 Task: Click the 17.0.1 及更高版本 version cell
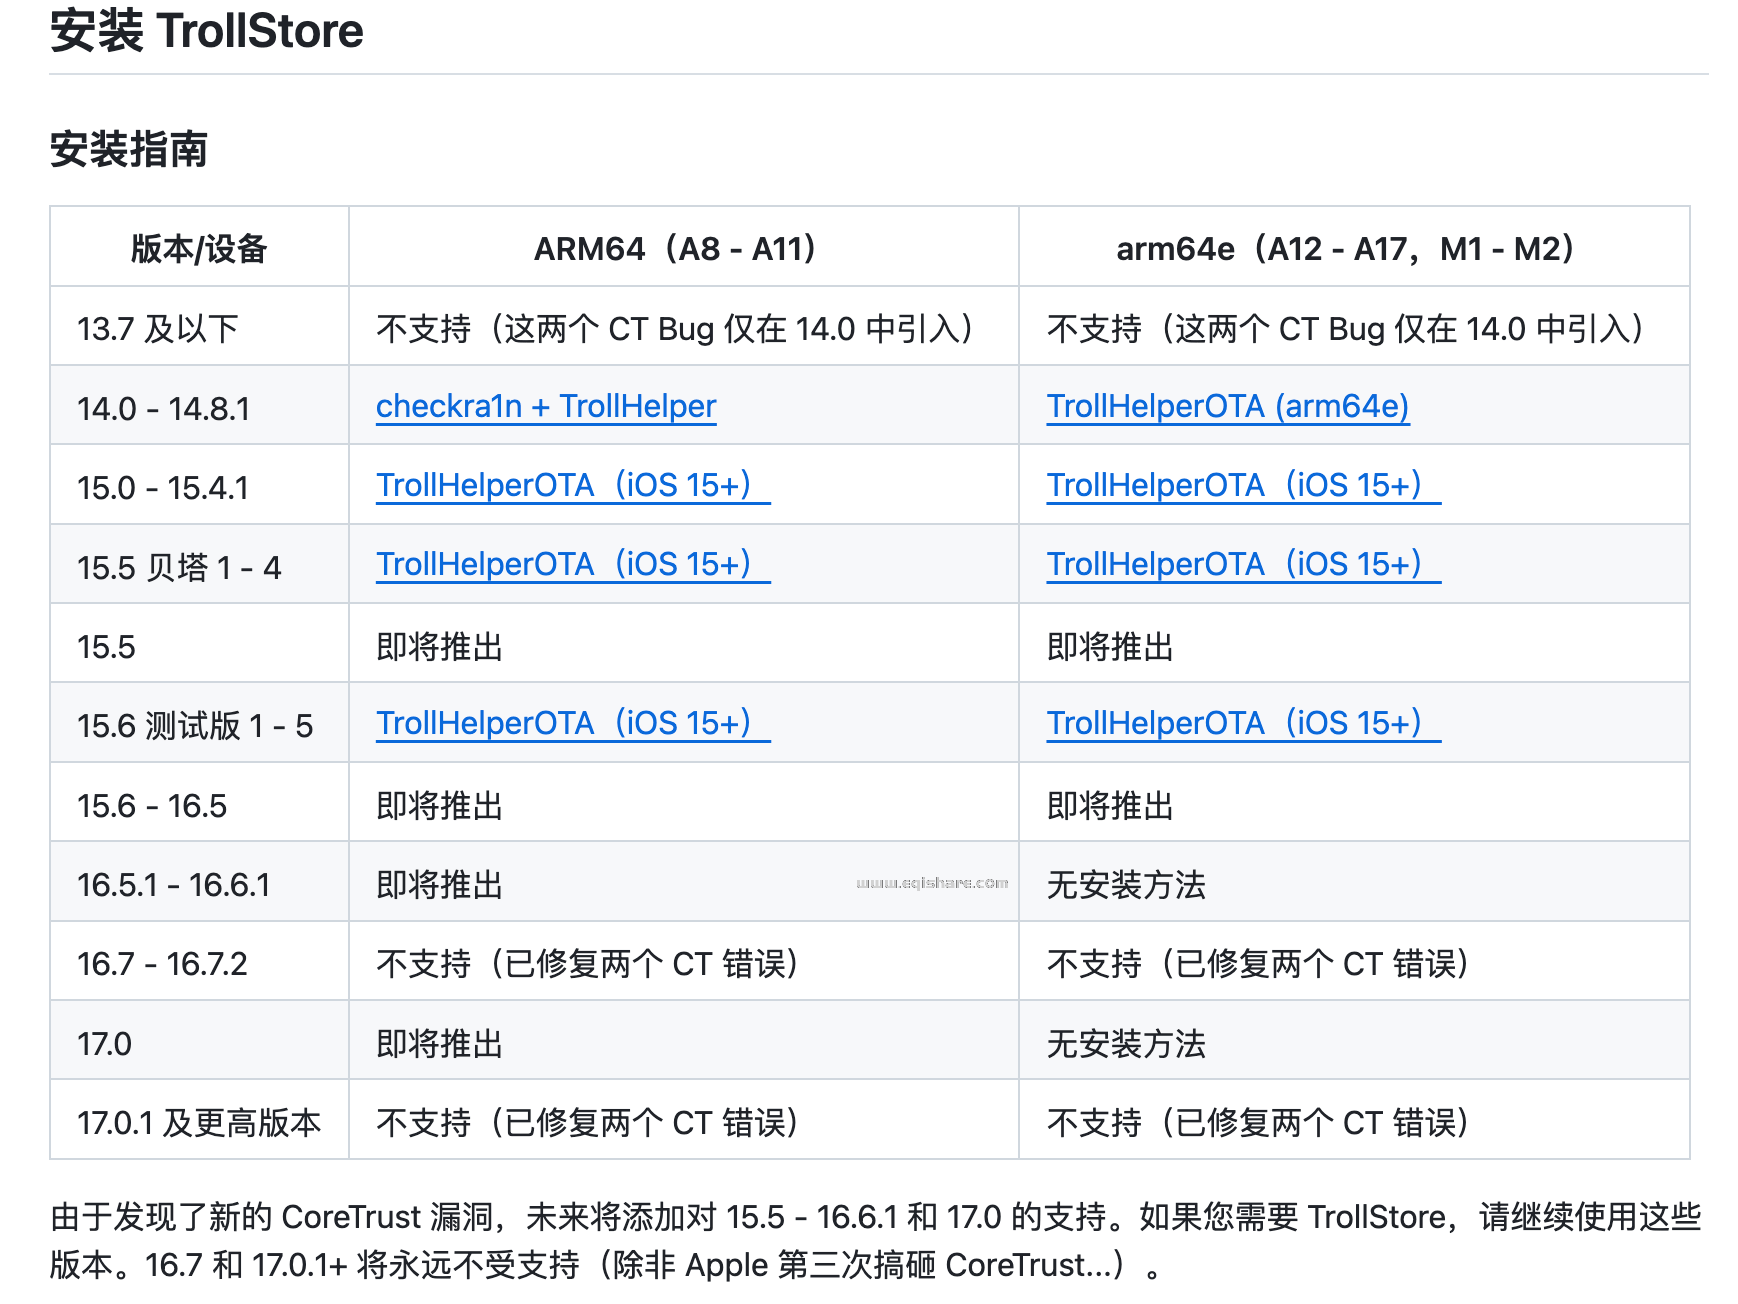199,1123
